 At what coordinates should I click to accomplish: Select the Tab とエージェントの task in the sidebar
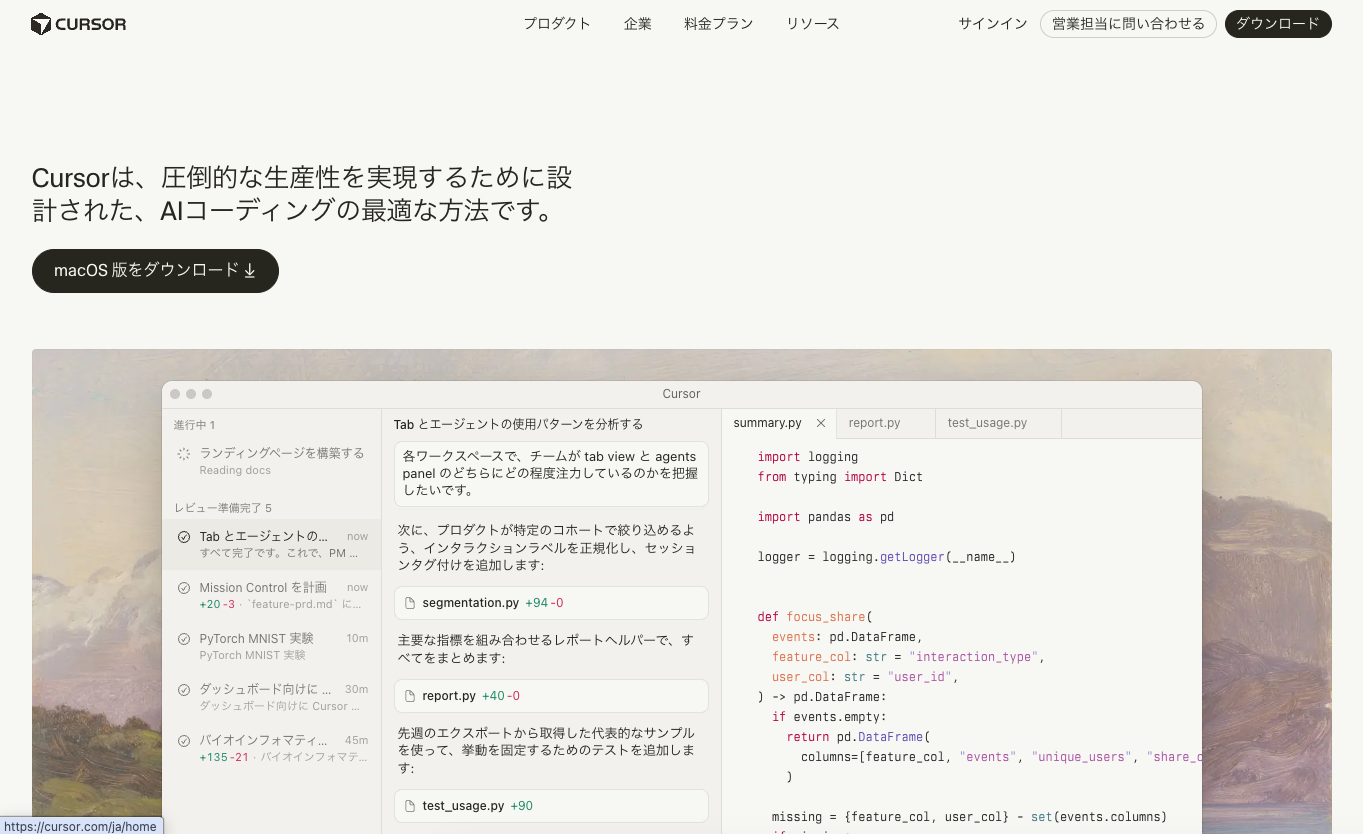click(x=260, y=544)
